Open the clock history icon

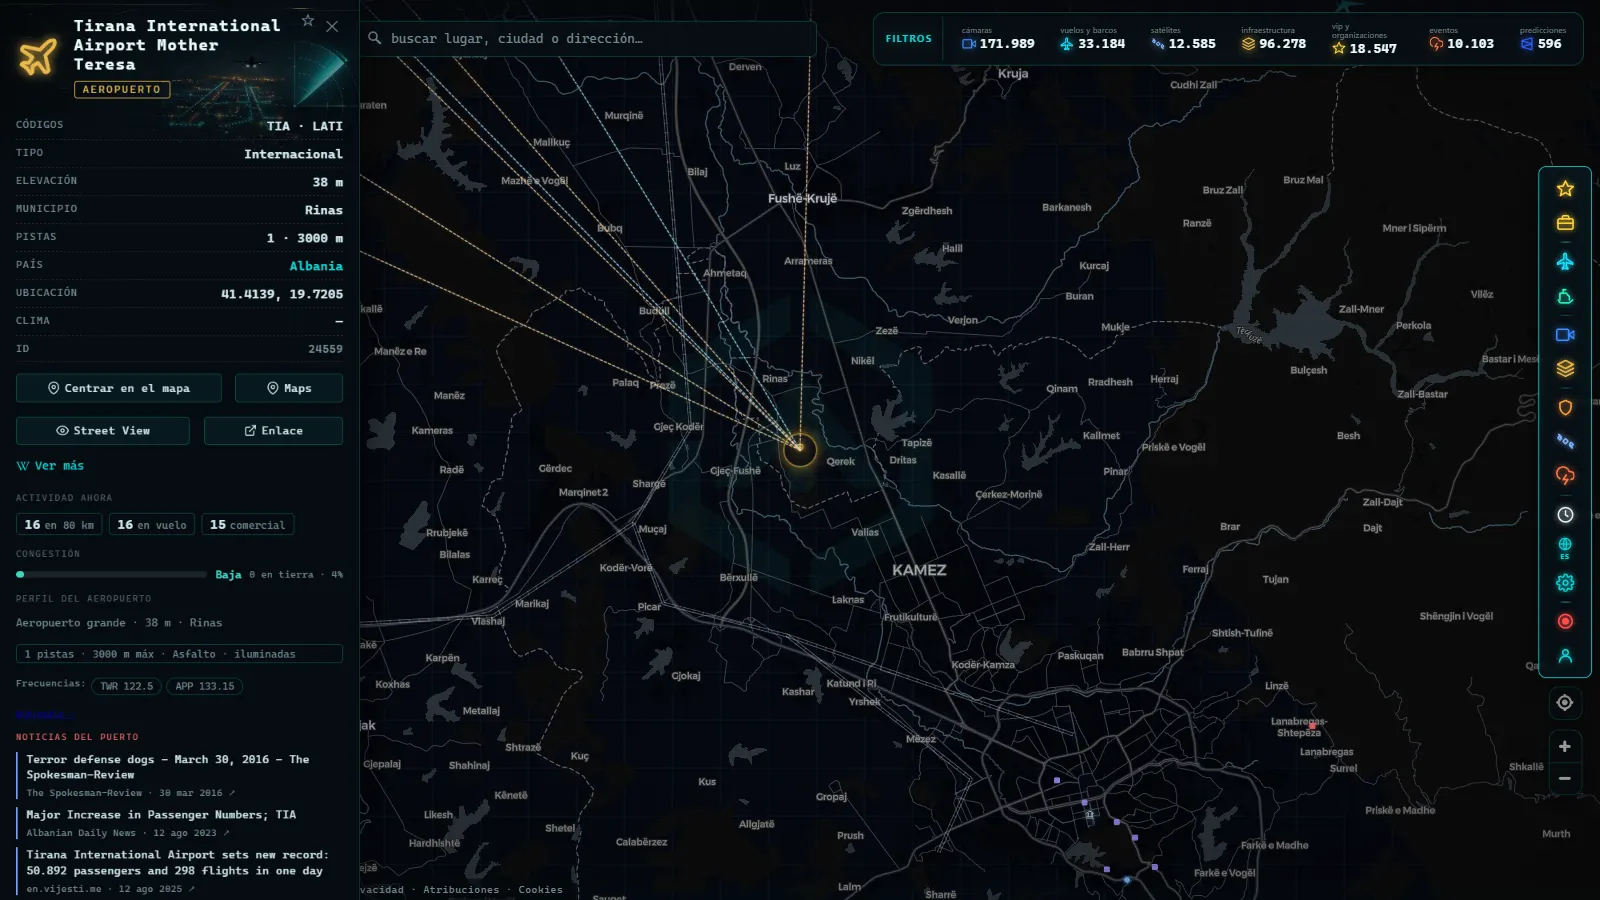[x=1565, y=515]
